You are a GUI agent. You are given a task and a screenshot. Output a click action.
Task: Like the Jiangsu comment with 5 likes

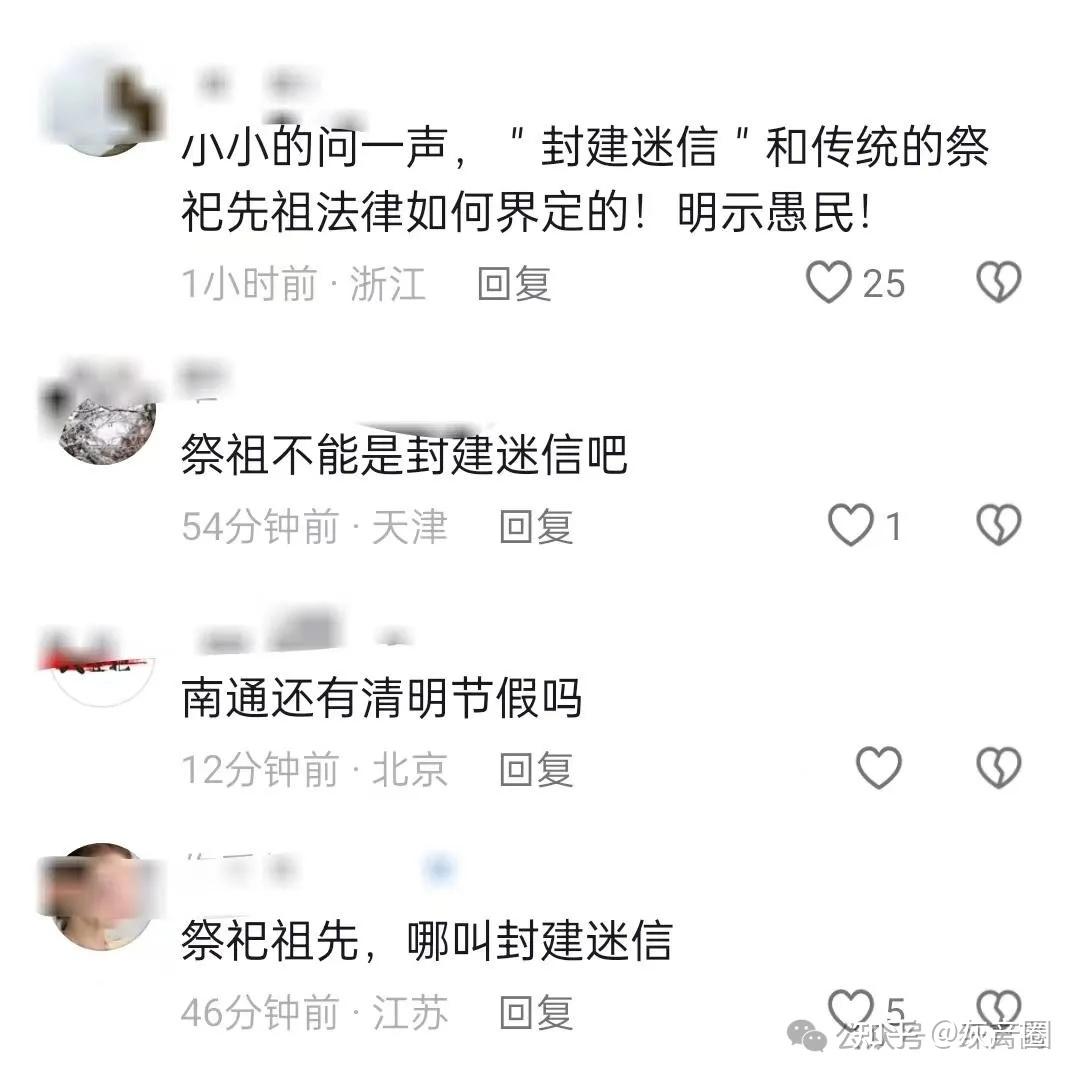pos(851,1010)
